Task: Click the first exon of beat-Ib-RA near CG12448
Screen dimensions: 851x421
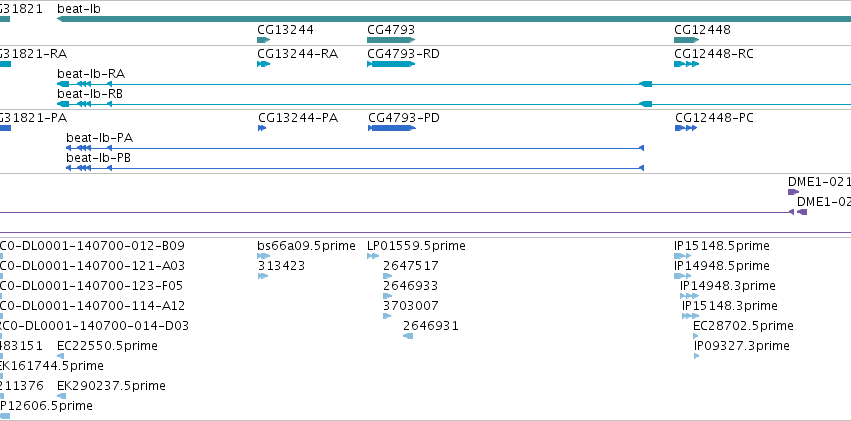Action: [645, 84]
